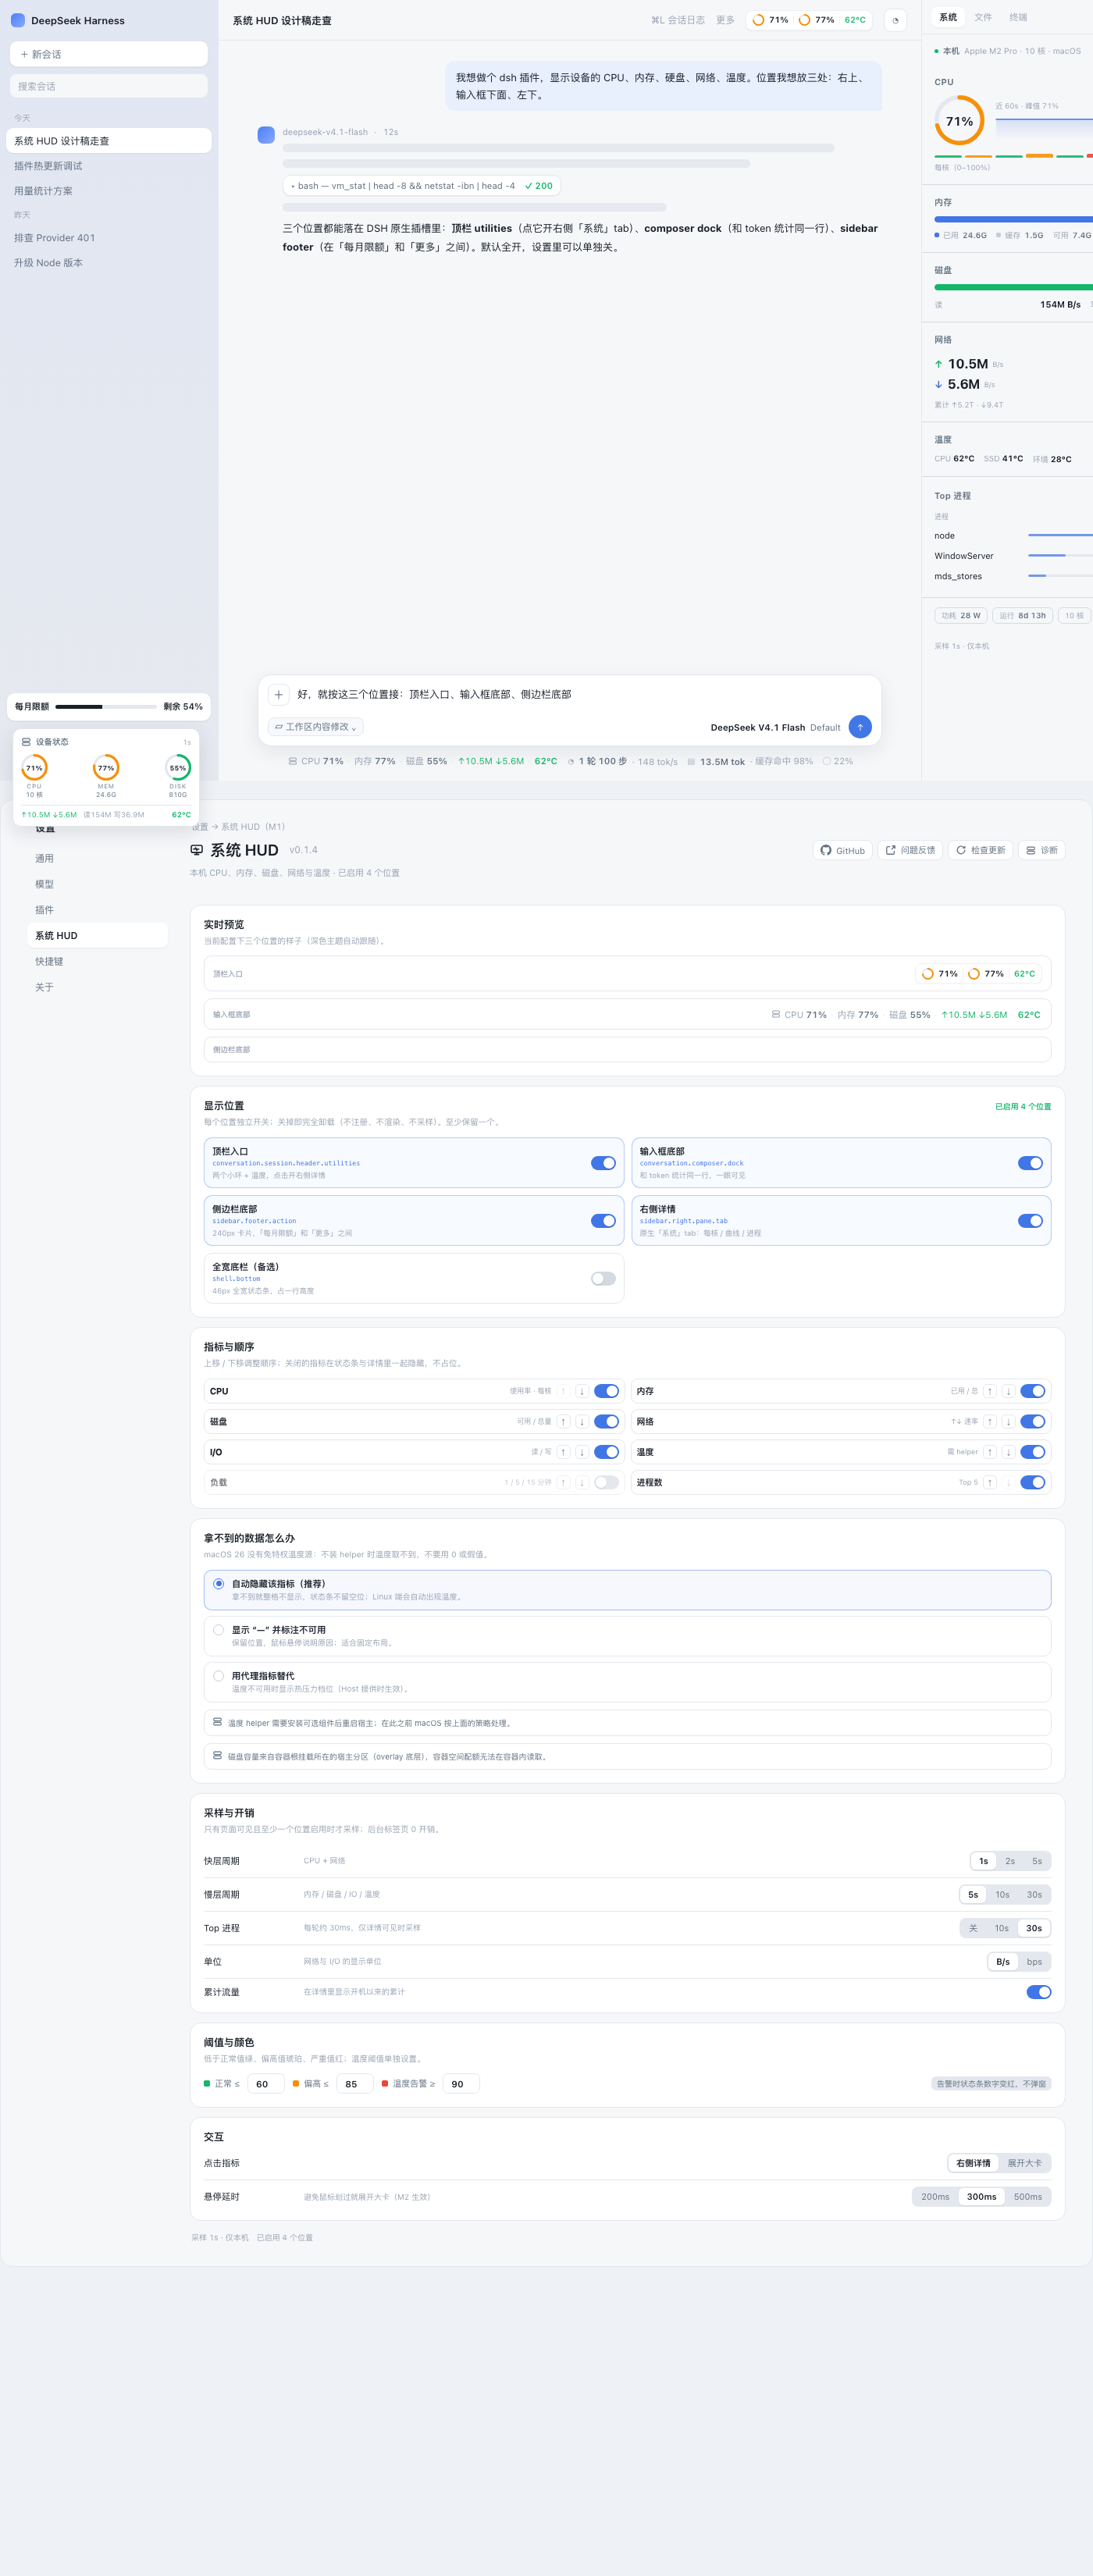The width and height of the screenshot is (1093, 2576).
Task: Open 排查 Provider 401 conversation
Action: point(109,238)
